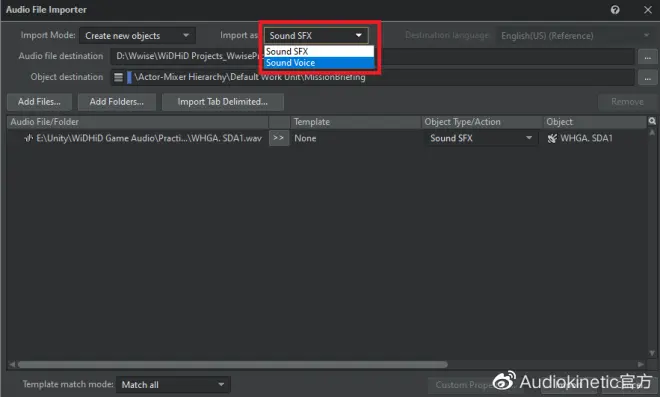660x397 pixels.
Task: Click the audio waveform icon beside WHGA. SDA1.wav
Action: tap(29, 138)
